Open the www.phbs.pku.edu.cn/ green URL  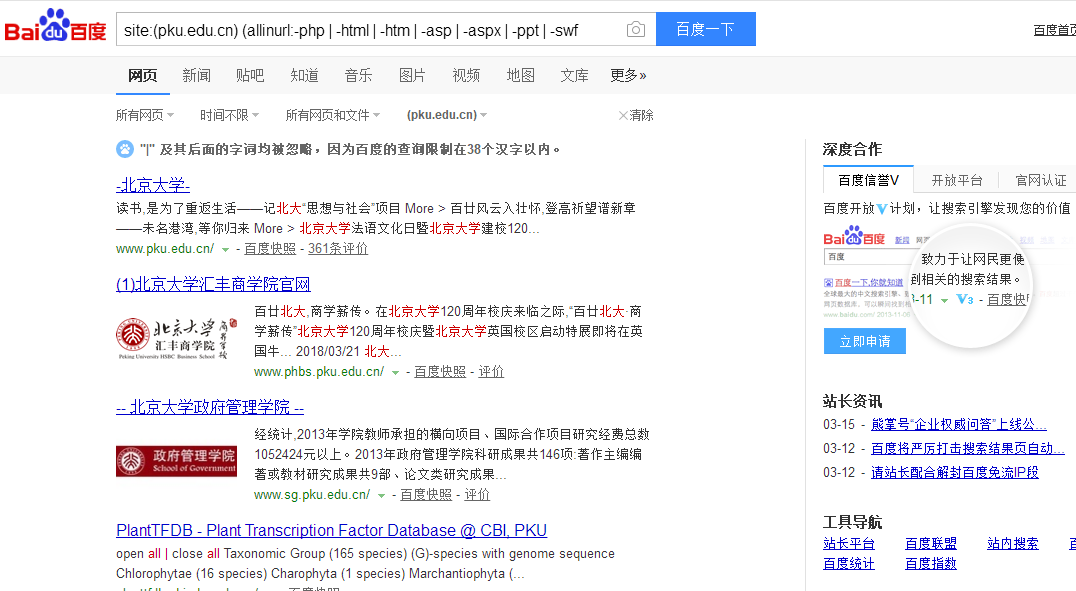pos(319,371)
